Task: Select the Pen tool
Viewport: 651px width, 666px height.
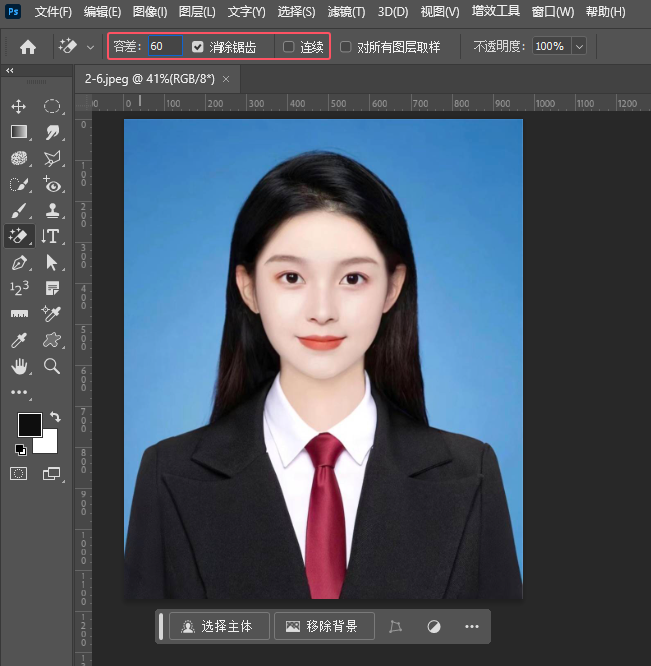Action: coord(19,263)
